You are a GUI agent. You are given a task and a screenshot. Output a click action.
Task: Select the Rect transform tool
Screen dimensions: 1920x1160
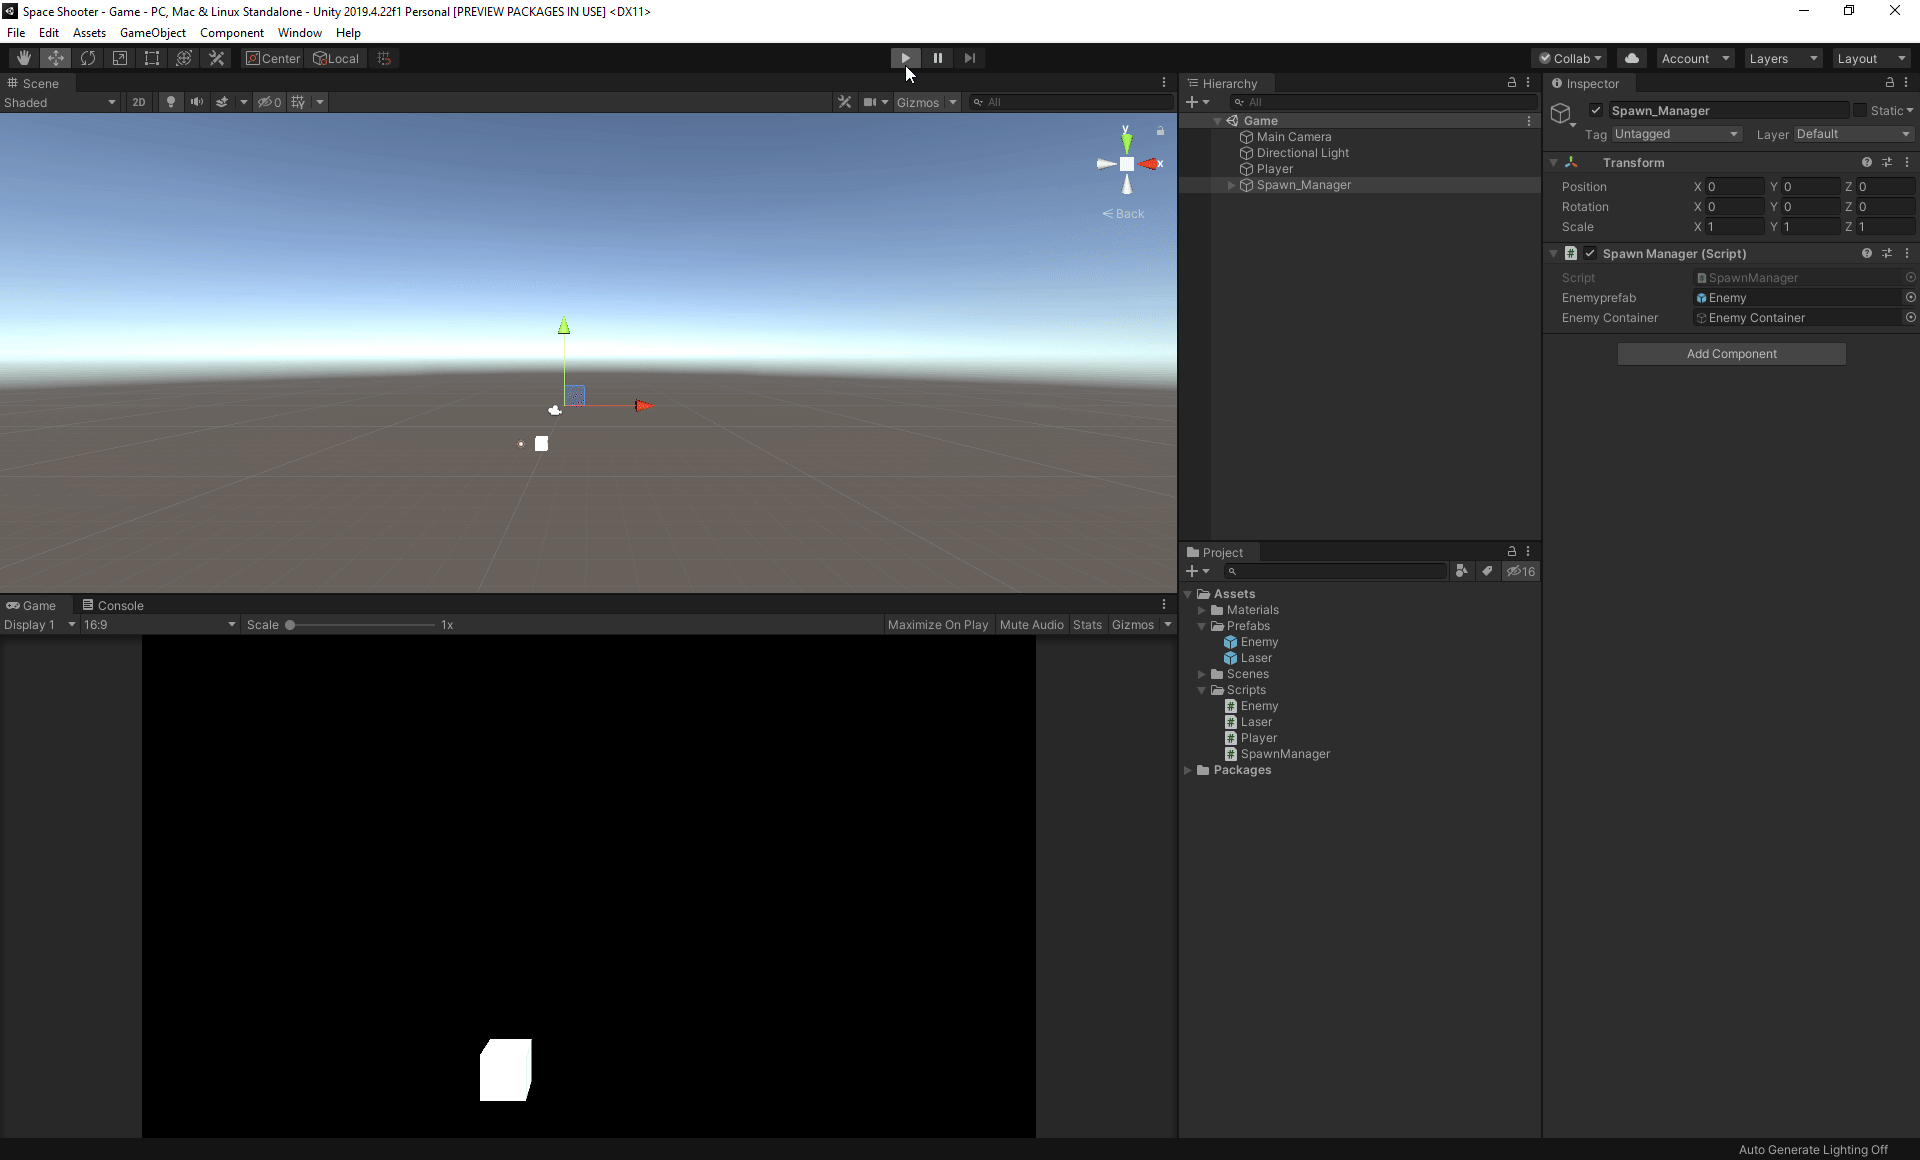152,58
